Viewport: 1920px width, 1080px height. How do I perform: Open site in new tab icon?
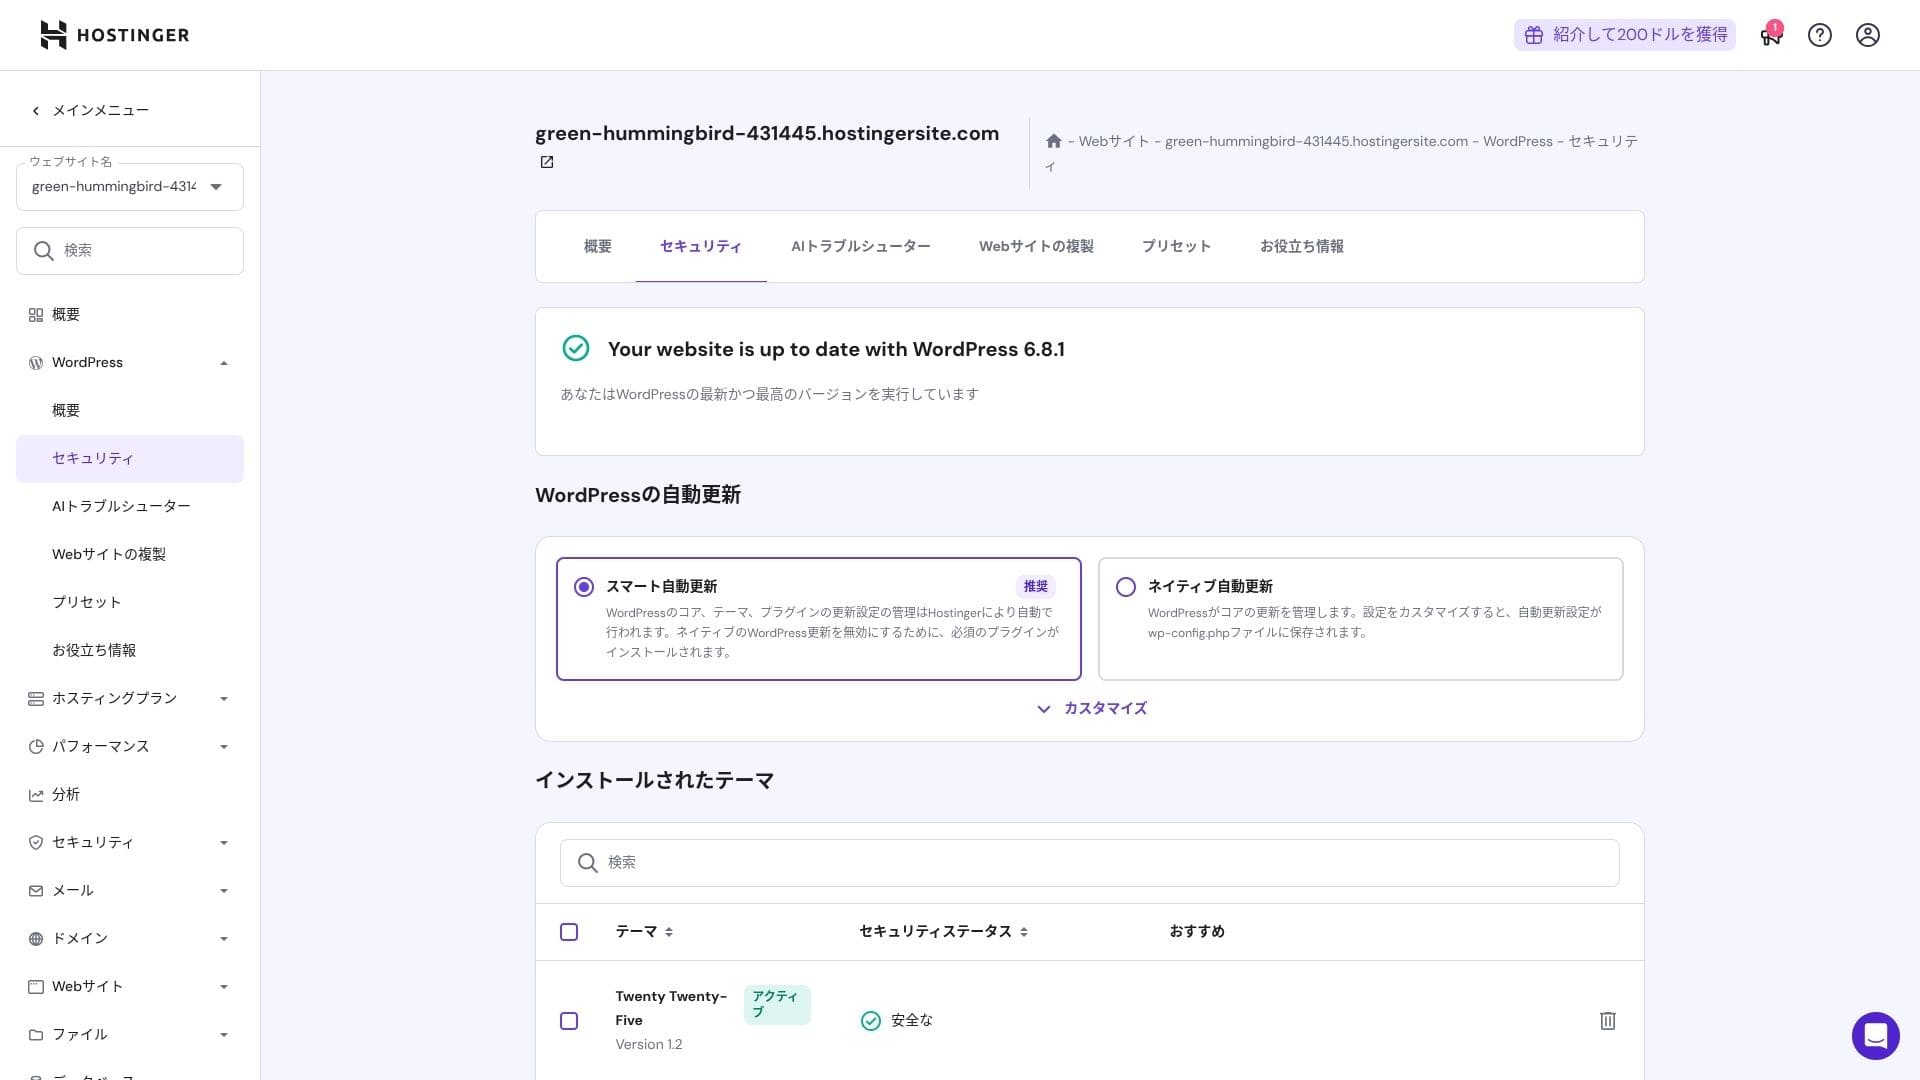547,162
